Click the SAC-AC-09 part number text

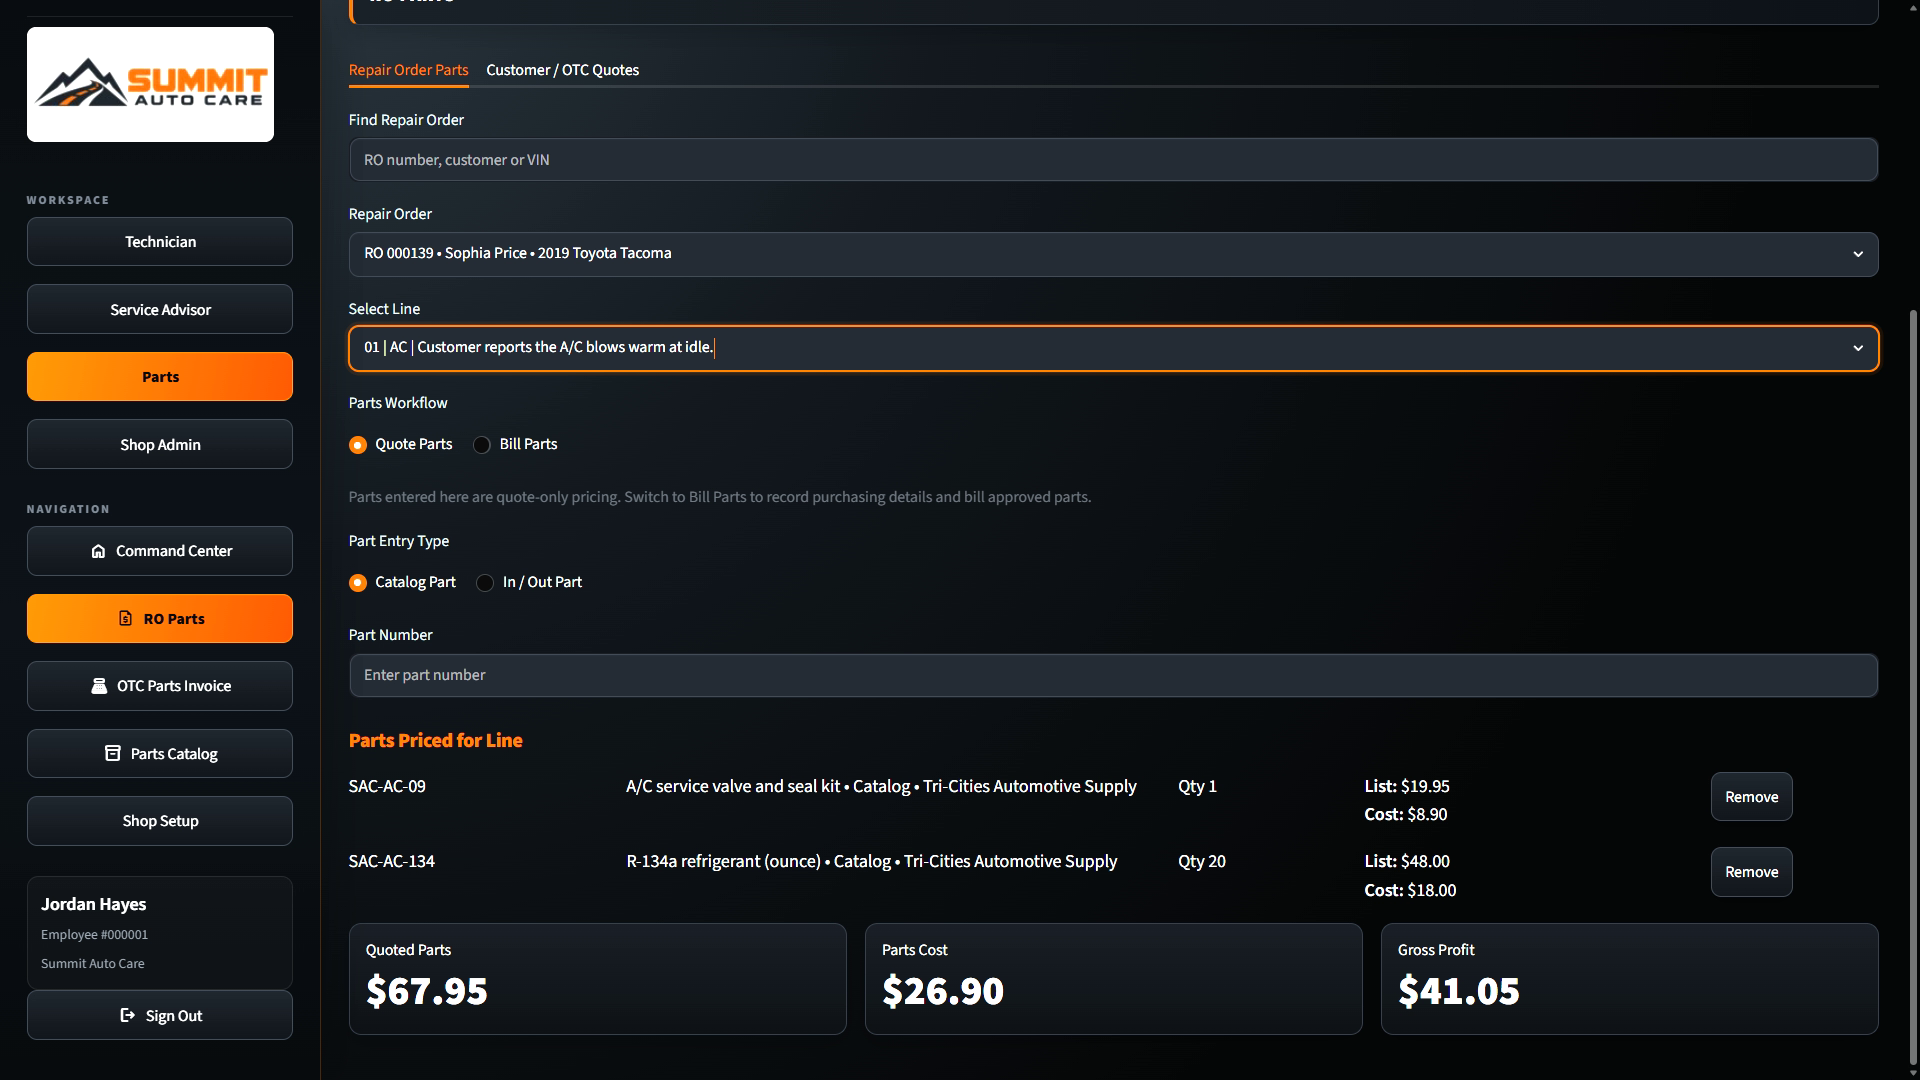pyautogui.click(x=387, y=786)
